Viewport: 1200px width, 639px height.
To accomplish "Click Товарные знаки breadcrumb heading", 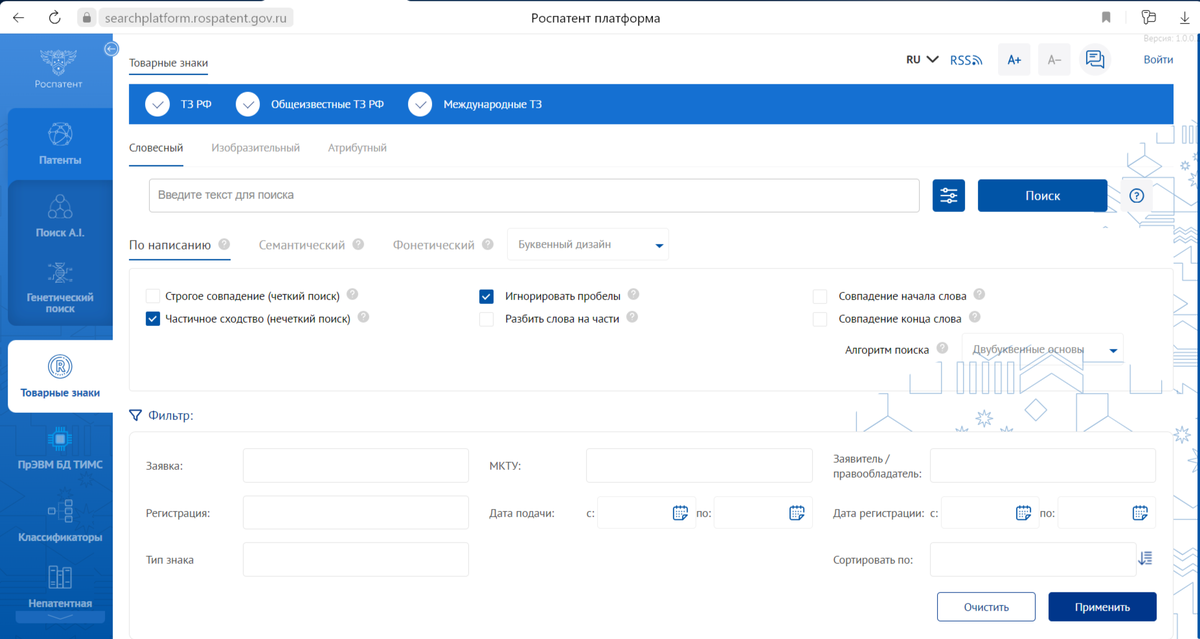I will tap(169, 63).
